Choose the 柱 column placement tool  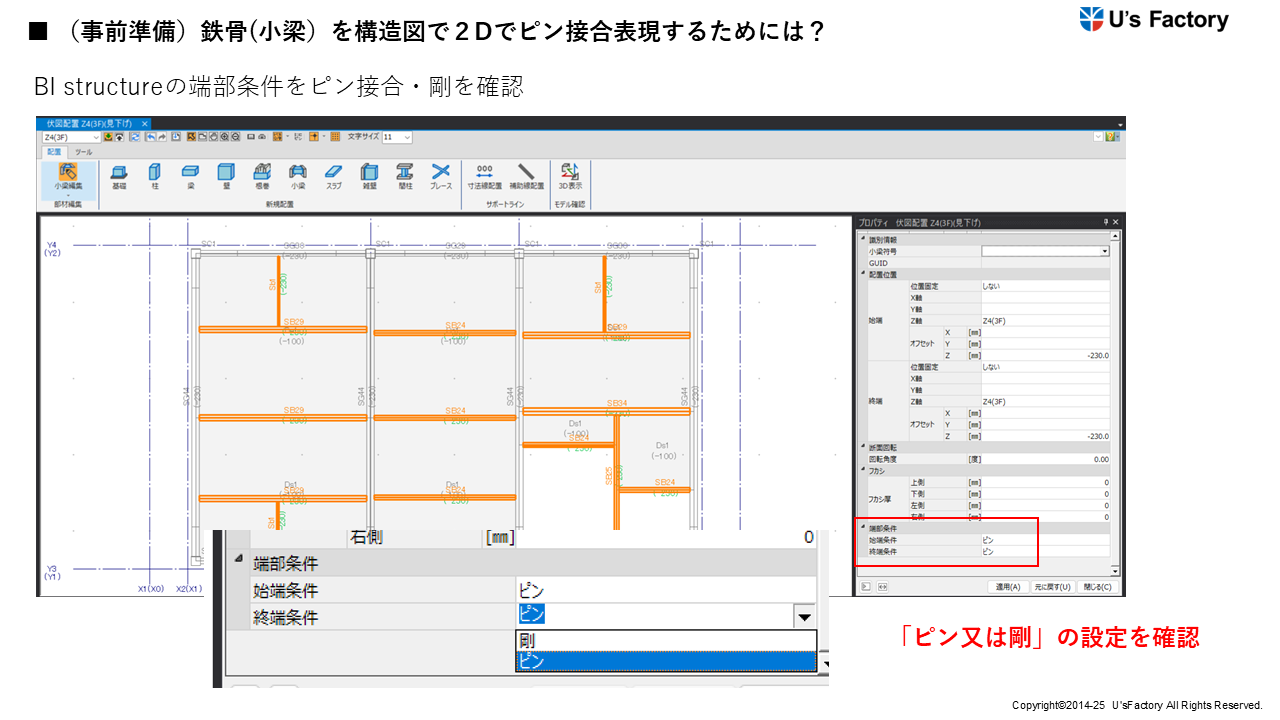155,177
